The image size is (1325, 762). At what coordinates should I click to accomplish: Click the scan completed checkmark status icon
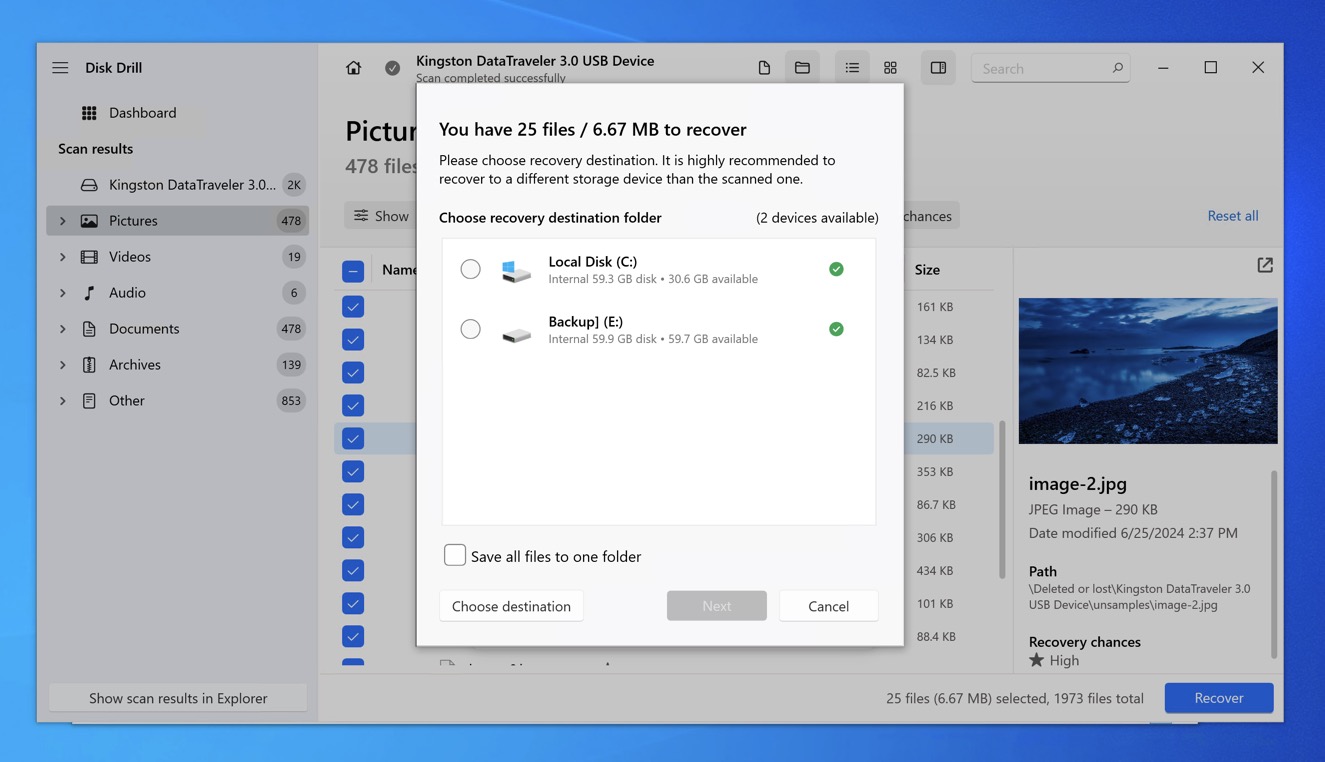[392, 68]
